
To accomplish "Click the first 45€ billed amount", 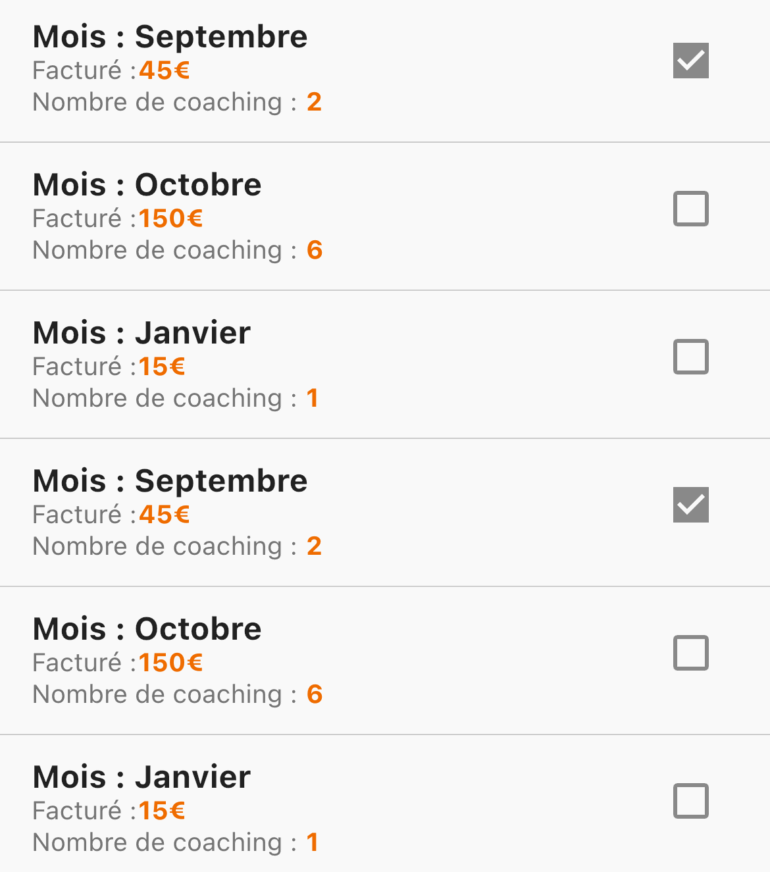I will point(165,71).
